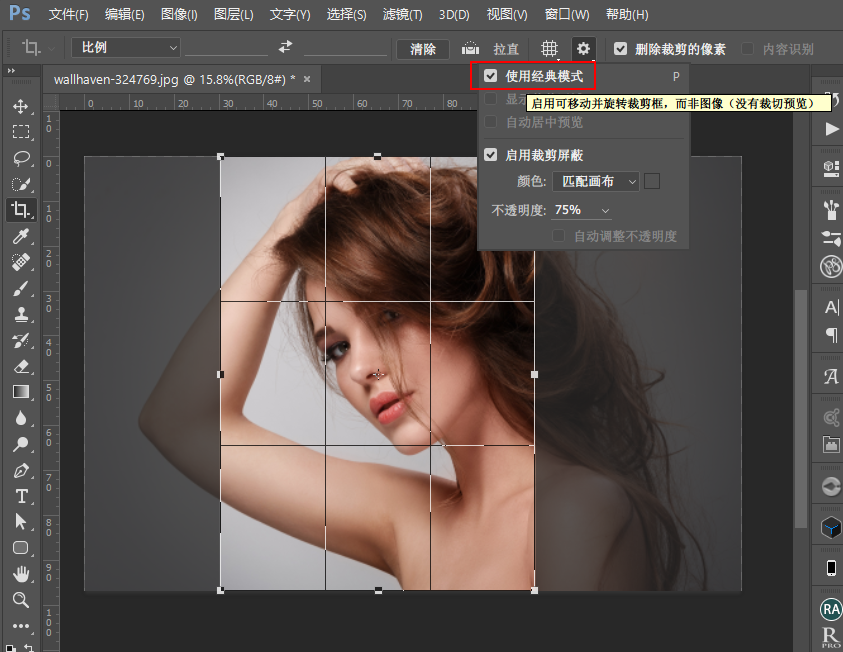Open the crop settings gear

coord(583,48)
